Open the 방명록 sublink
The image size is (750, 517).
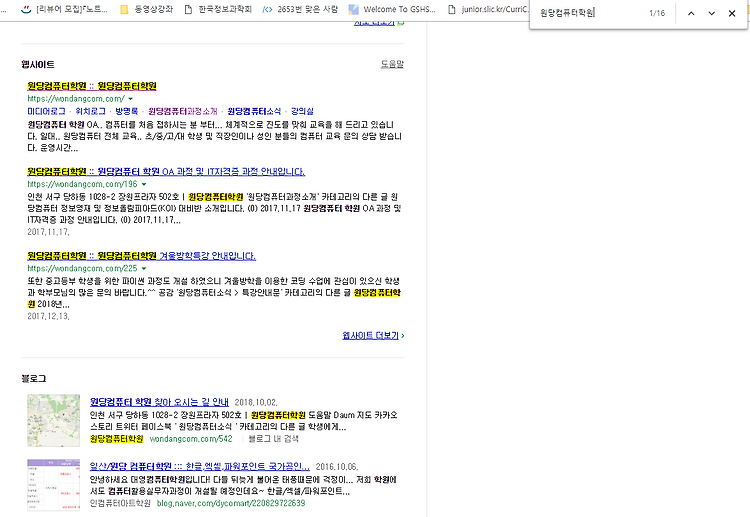(x=127, y=111)
